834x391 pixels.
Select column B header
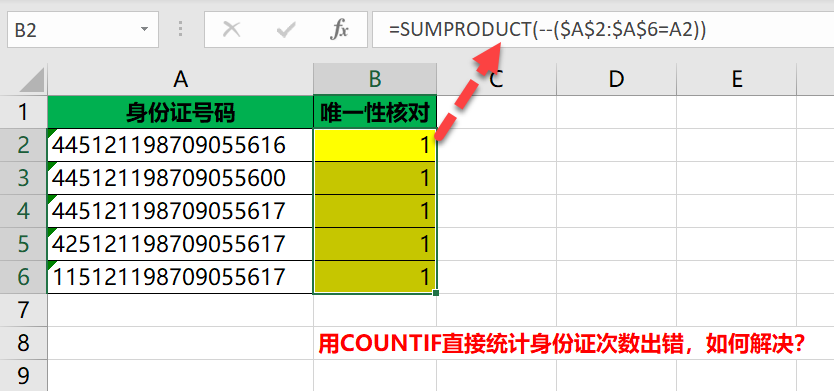tap(375, 79)
